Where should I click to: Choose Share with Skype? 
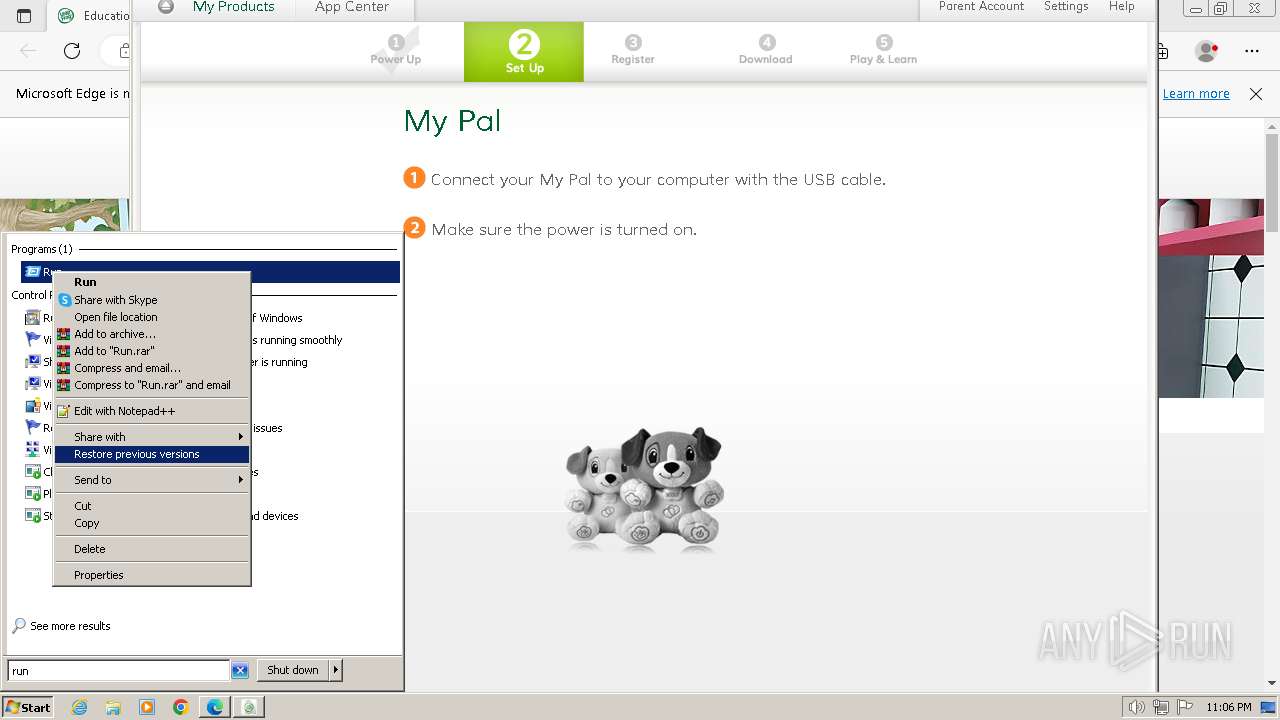pyautogui.click(x=115, y=300)
